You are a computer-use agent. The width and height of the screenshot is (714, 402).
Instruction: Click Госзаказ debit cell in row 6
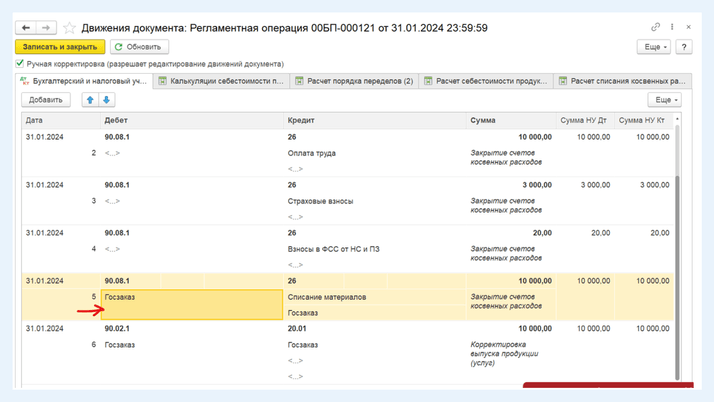click(120, 345)
